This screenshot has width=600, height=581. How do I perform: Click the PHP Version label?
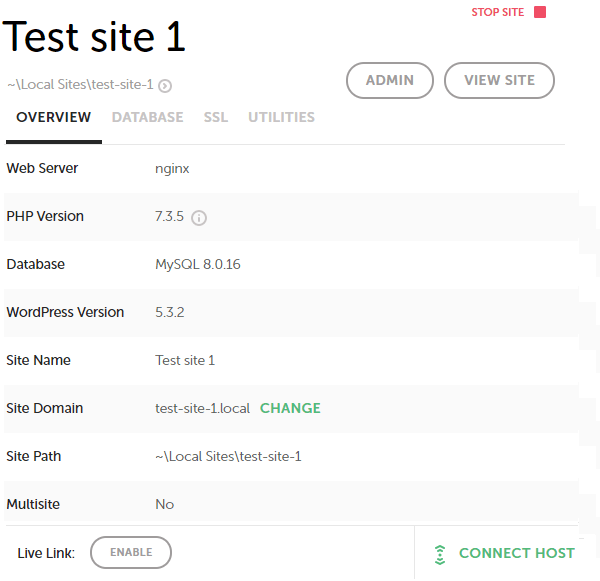45,216
